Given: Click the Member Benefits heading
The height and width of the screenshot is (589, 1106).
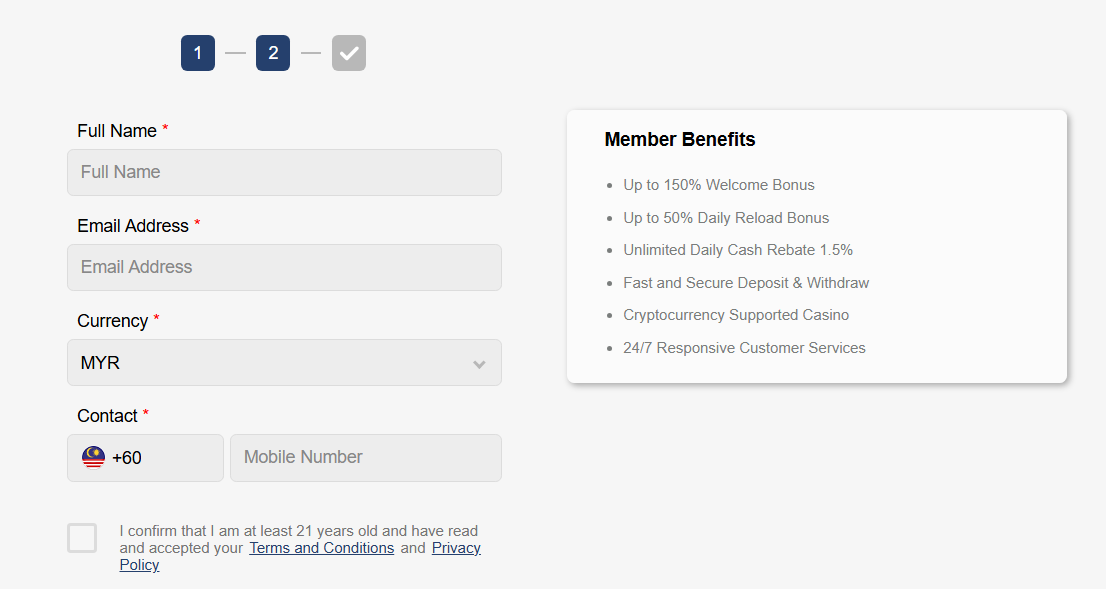Looking at the screenshot, I should click(x=680, y=140).
